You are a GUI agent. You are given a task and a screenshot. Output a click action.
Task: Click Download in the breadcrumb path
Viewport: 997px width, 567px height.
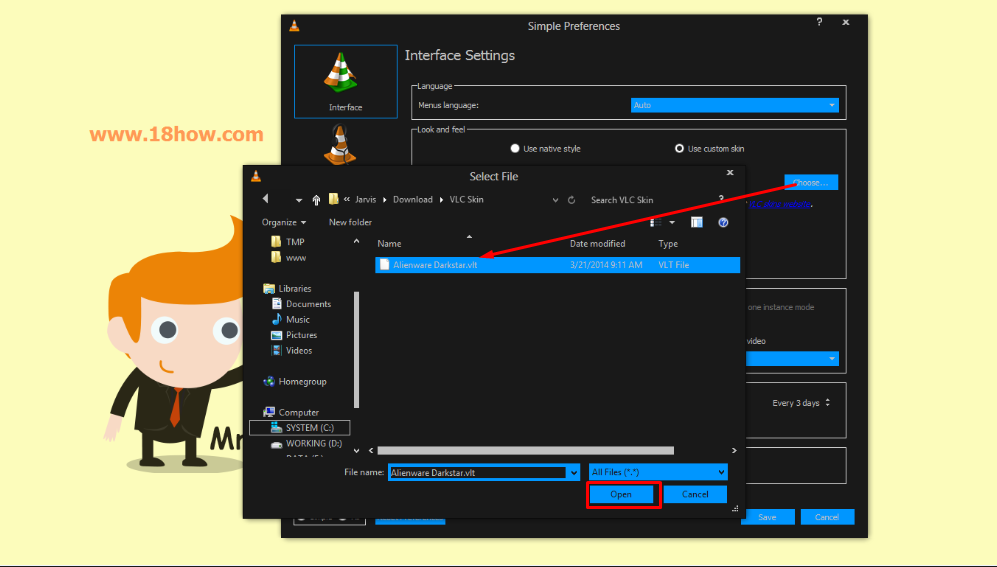(x=413, y=200)
